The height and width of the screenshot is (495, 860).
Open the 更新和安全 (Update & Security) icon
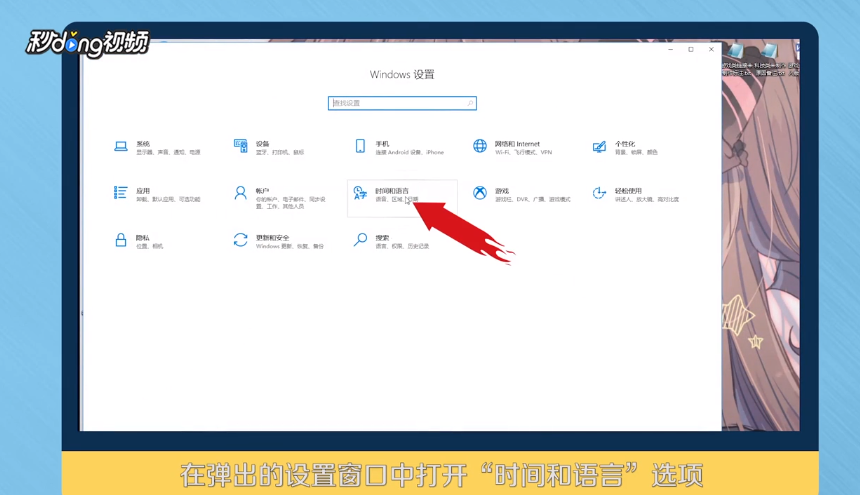[x=240, y=240]
